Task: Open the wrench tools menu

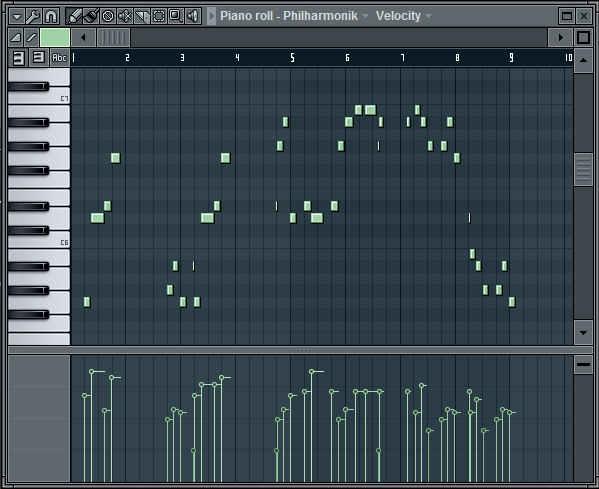Action: (34, 16)
